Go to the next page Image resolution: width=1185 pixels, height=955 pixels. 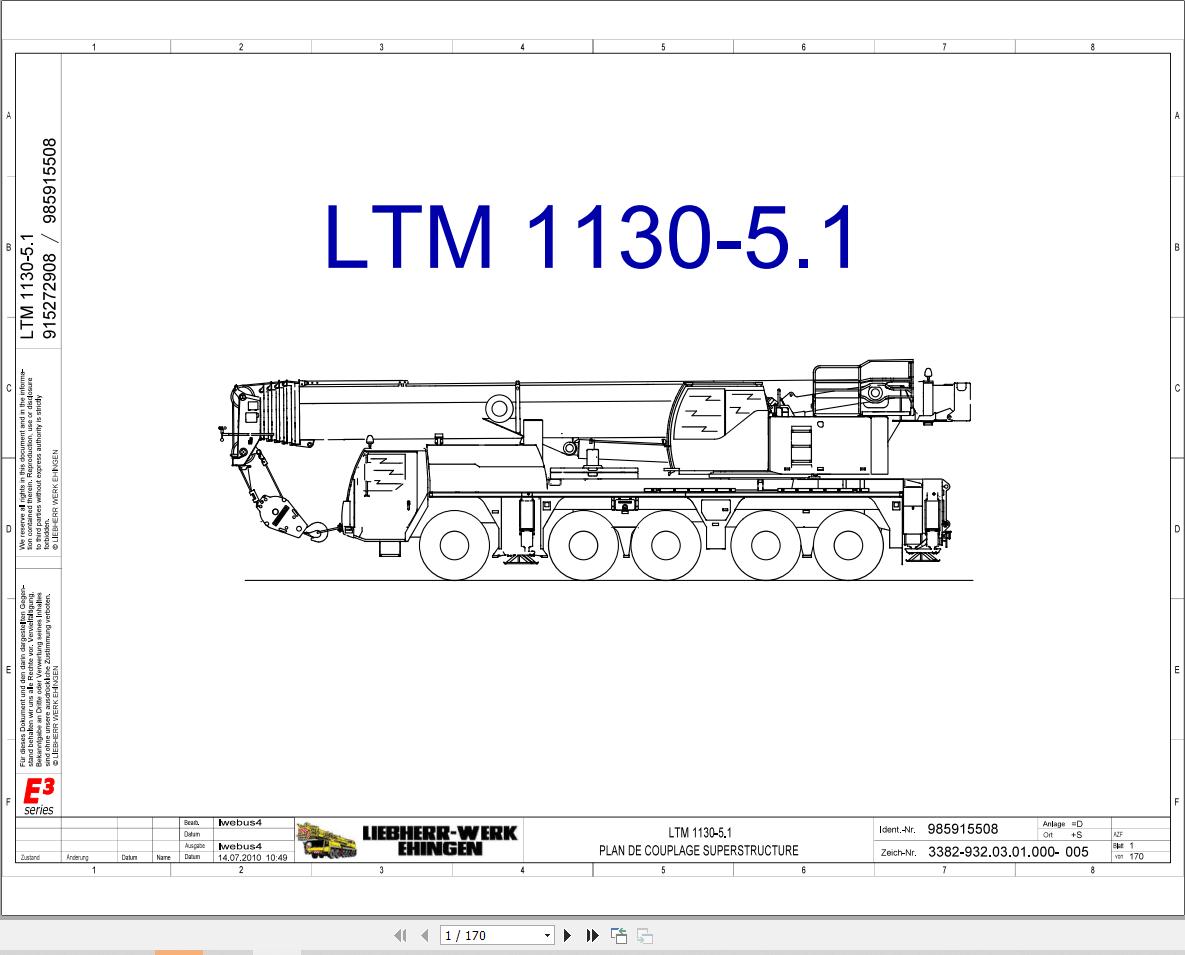[568, 935]
